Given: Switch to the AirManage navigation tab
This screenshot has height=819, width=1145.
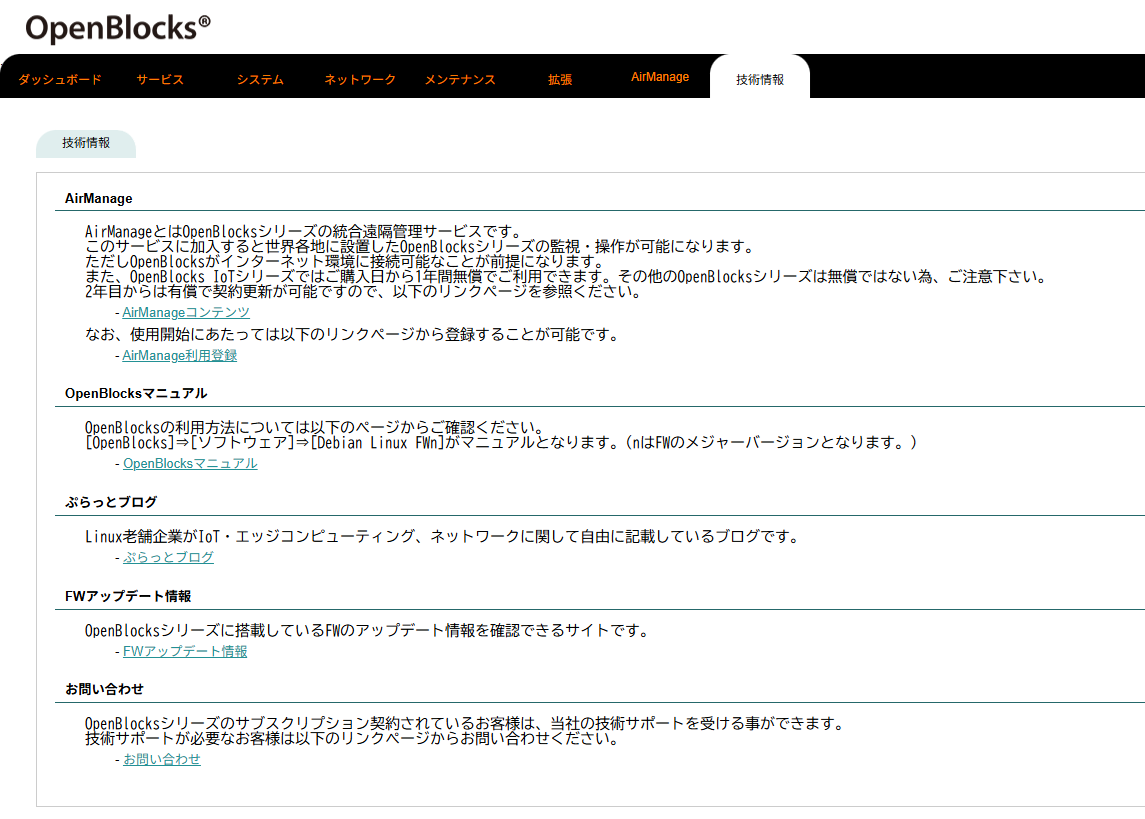Looking at the screenshot, I should tap(660, 77).
